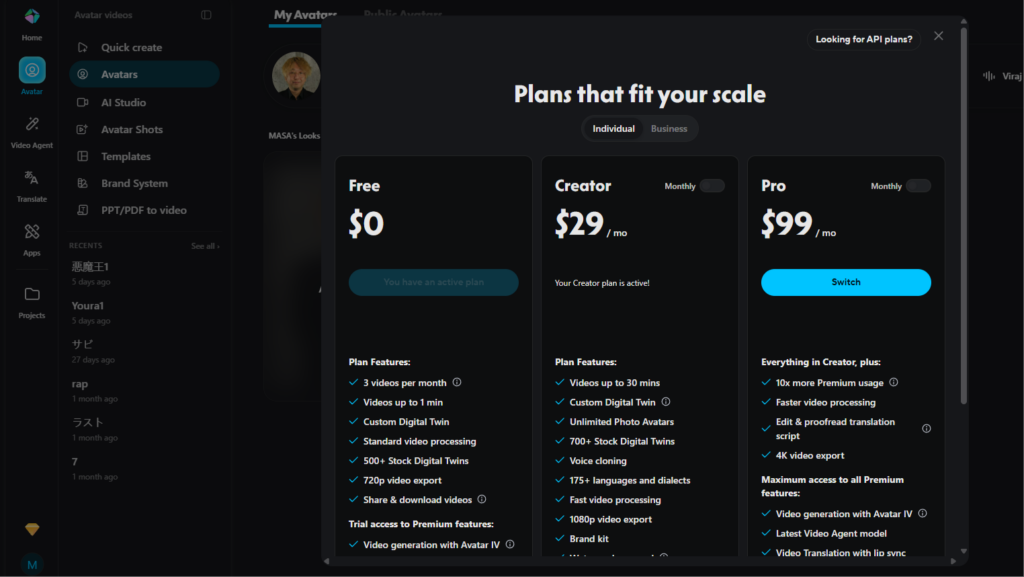Toggle the Pro plan Monthly switch
This screenshot has height=577, width=1024.
click(x=918, y=186)
